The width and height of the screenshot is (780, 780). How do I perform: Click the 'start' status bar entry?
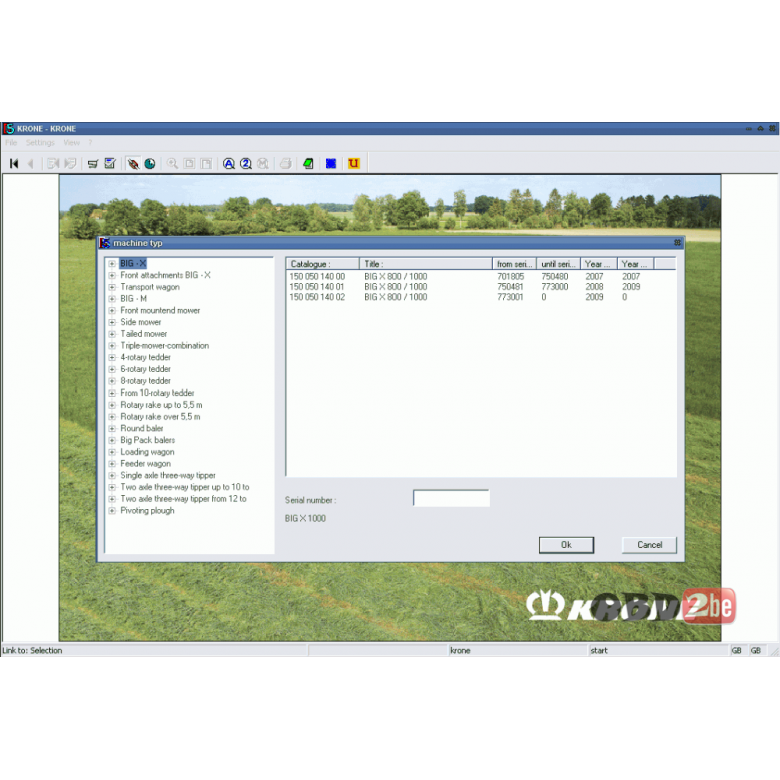coord(599,651)
